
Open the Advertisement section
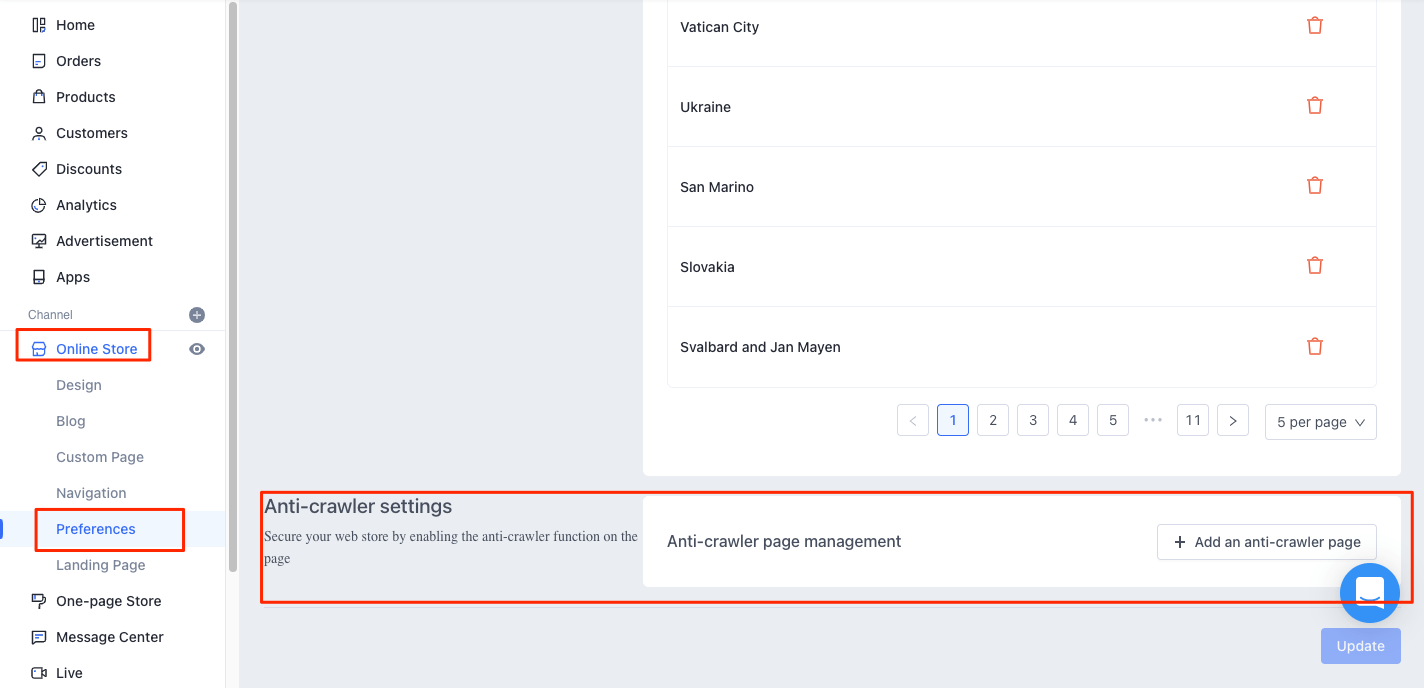(x=104, y=240)
